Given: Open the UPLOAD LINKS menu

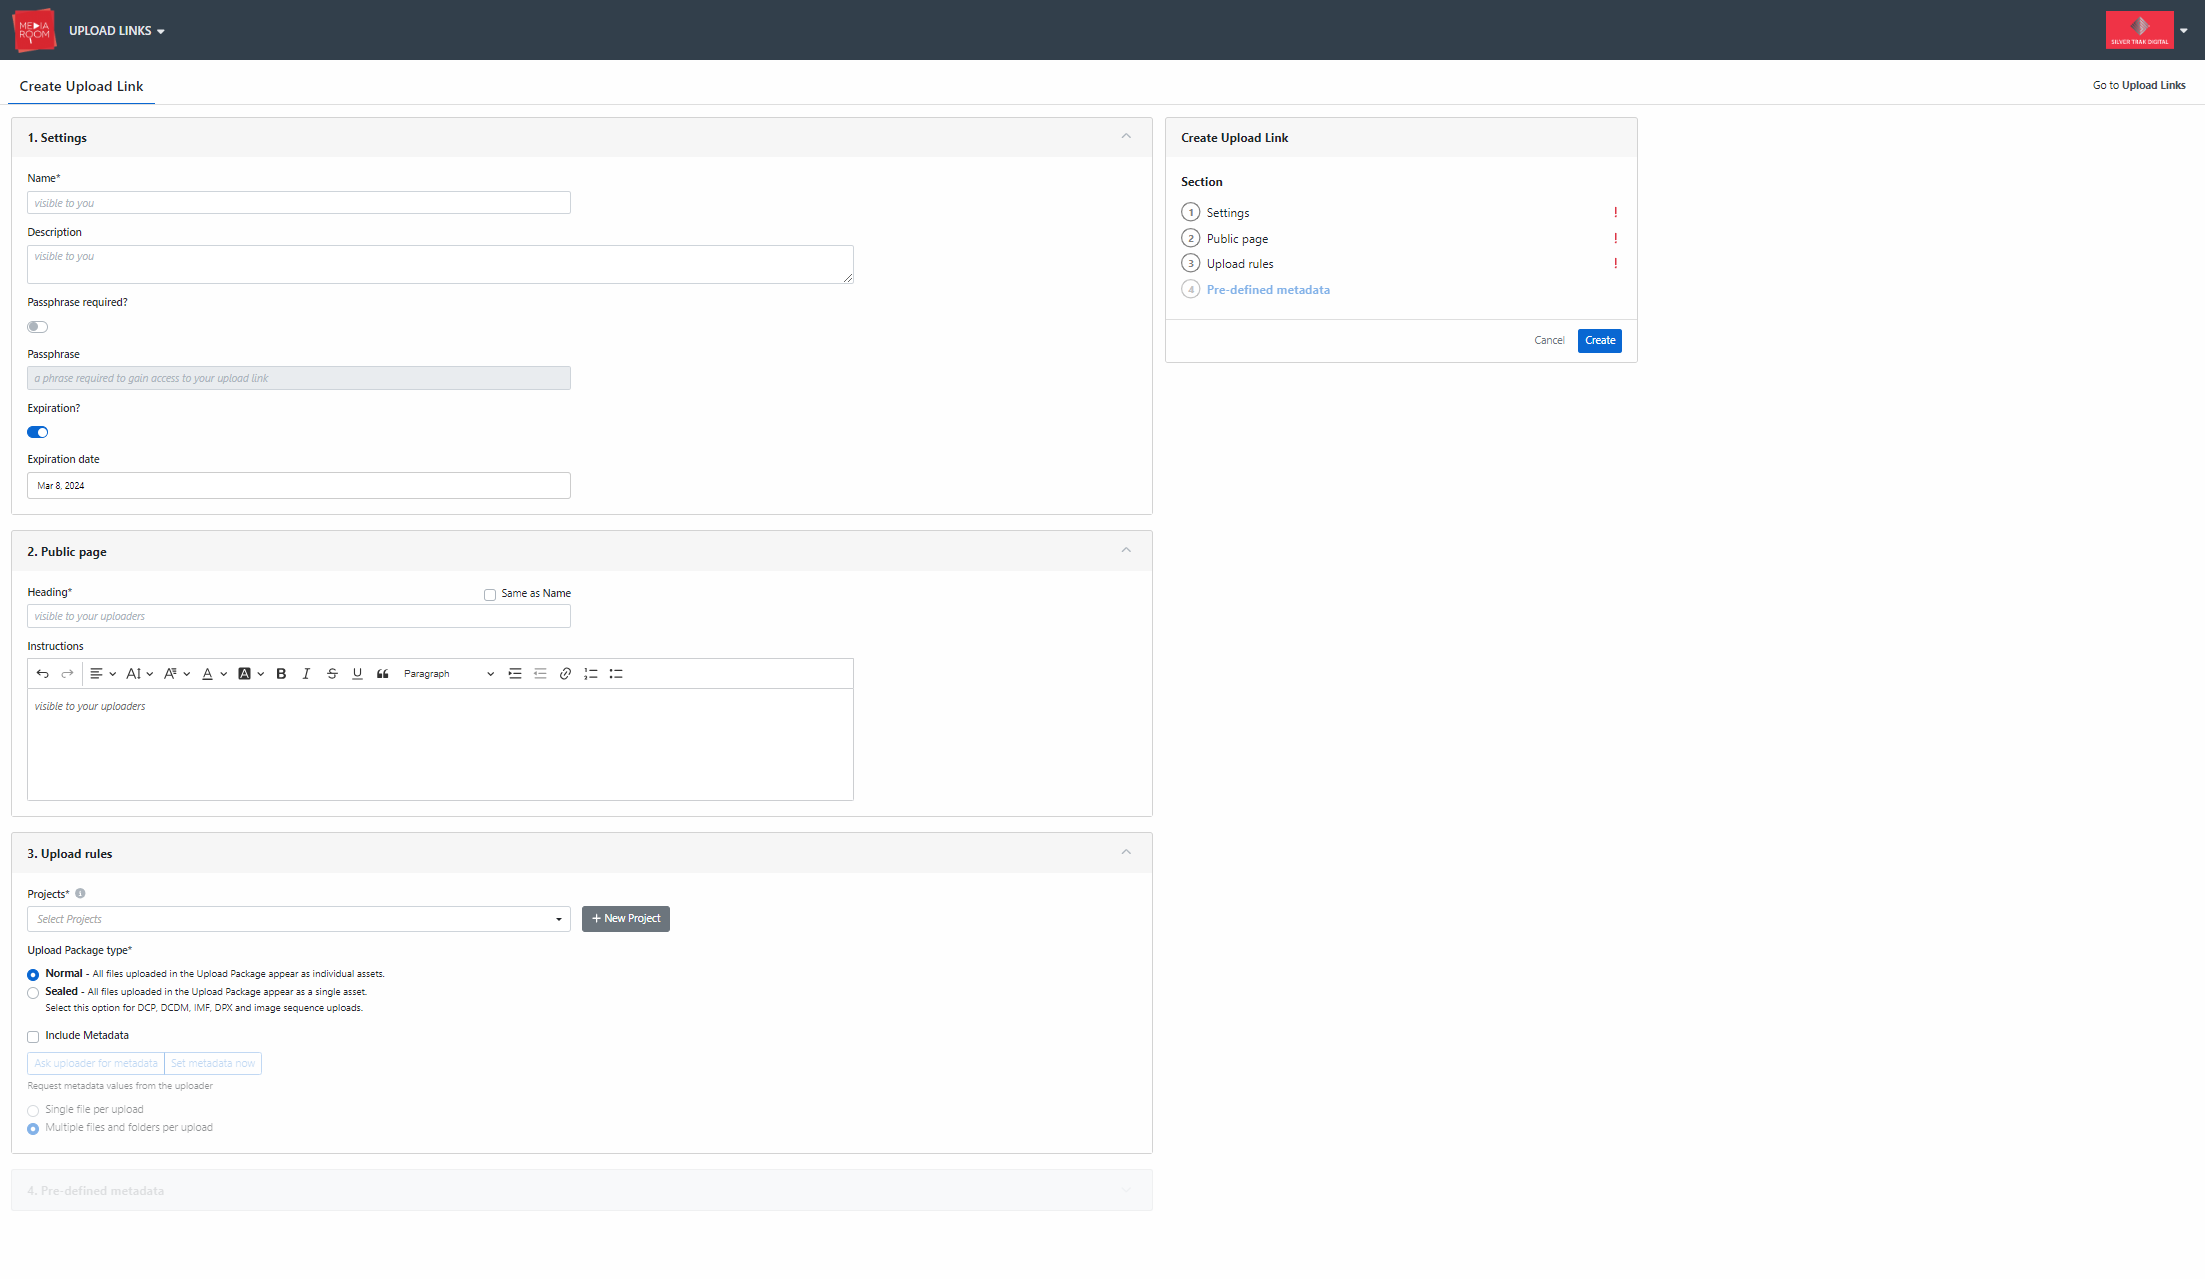Looking at the screenshot, I should tap(117, 31).
